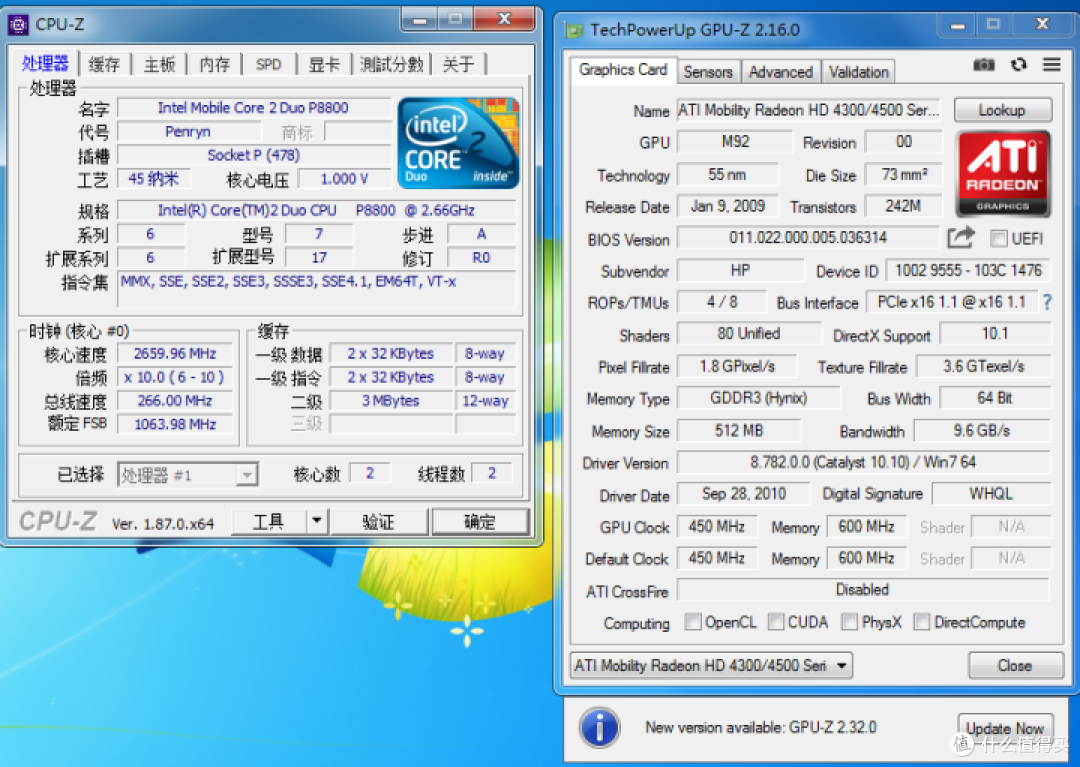Click the Release Date Jan 9, 2009 value
Viewport: 1080px width, 767px height.
(x=727, y=206)
